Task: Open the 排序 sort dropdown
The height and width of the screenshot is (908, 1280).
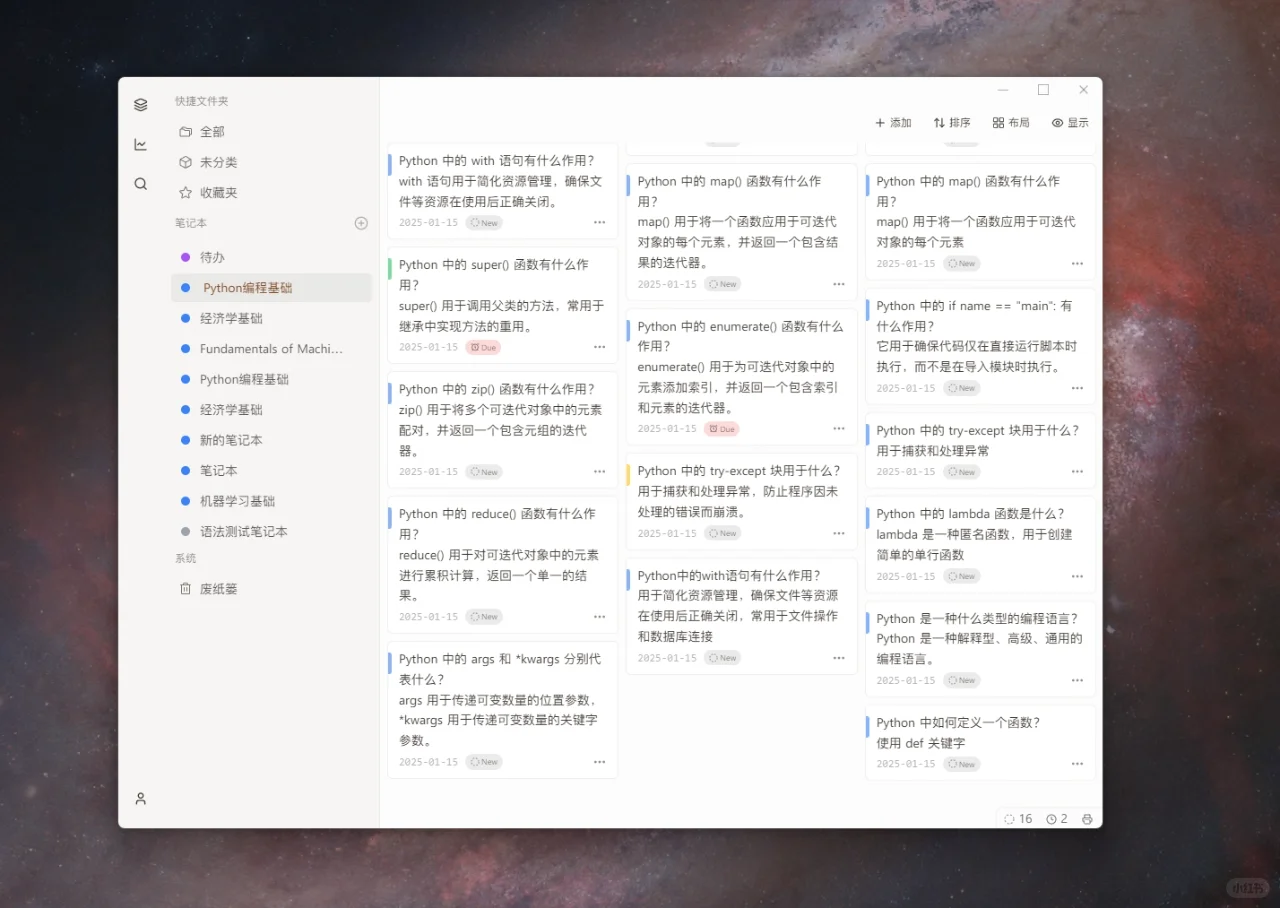Action: (x=951, y=122)
